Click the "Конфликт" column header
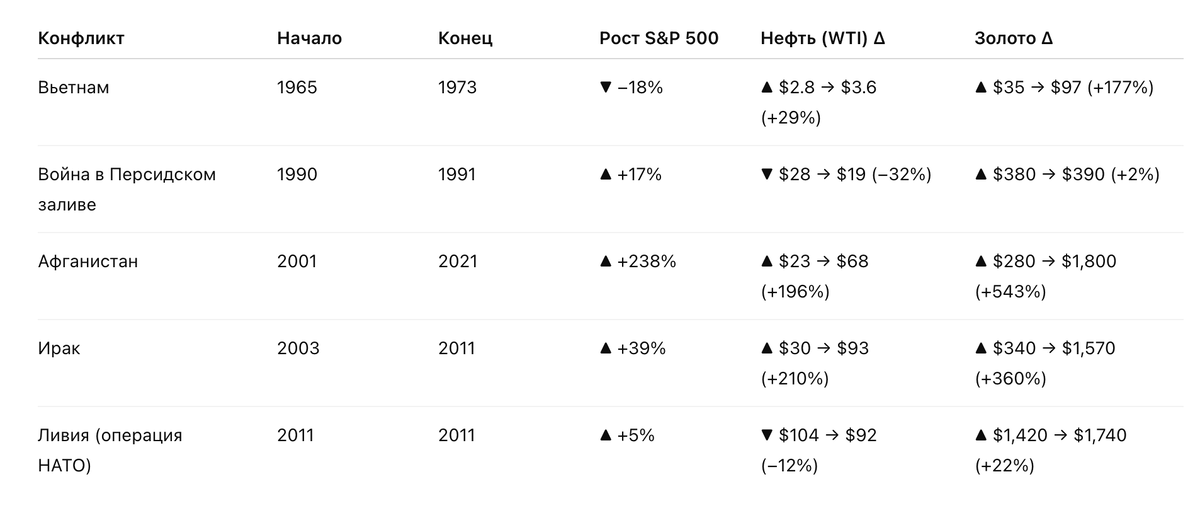 81,39
